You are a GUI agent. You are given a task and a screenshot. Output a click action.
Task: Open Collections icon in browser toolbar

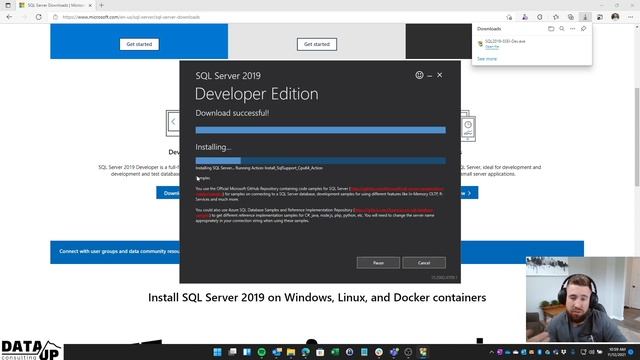pos(571,17)
